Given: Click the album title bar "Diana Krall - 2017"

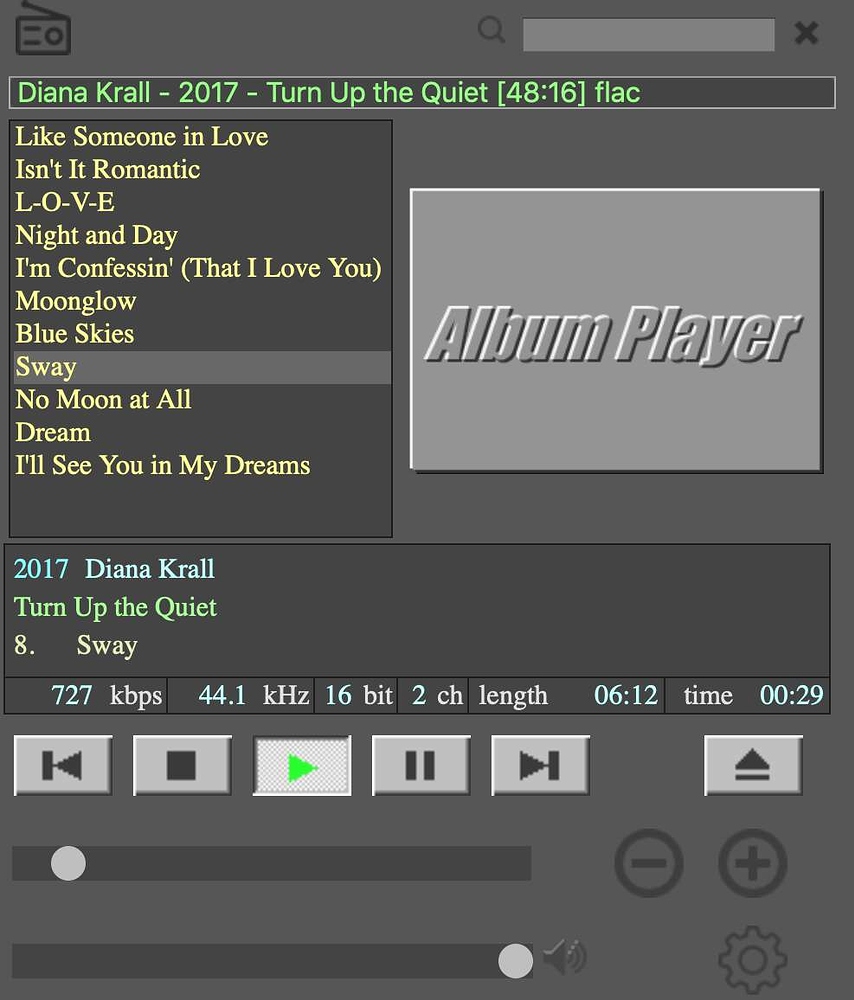Looking at the screenshot, I should 422,93.
